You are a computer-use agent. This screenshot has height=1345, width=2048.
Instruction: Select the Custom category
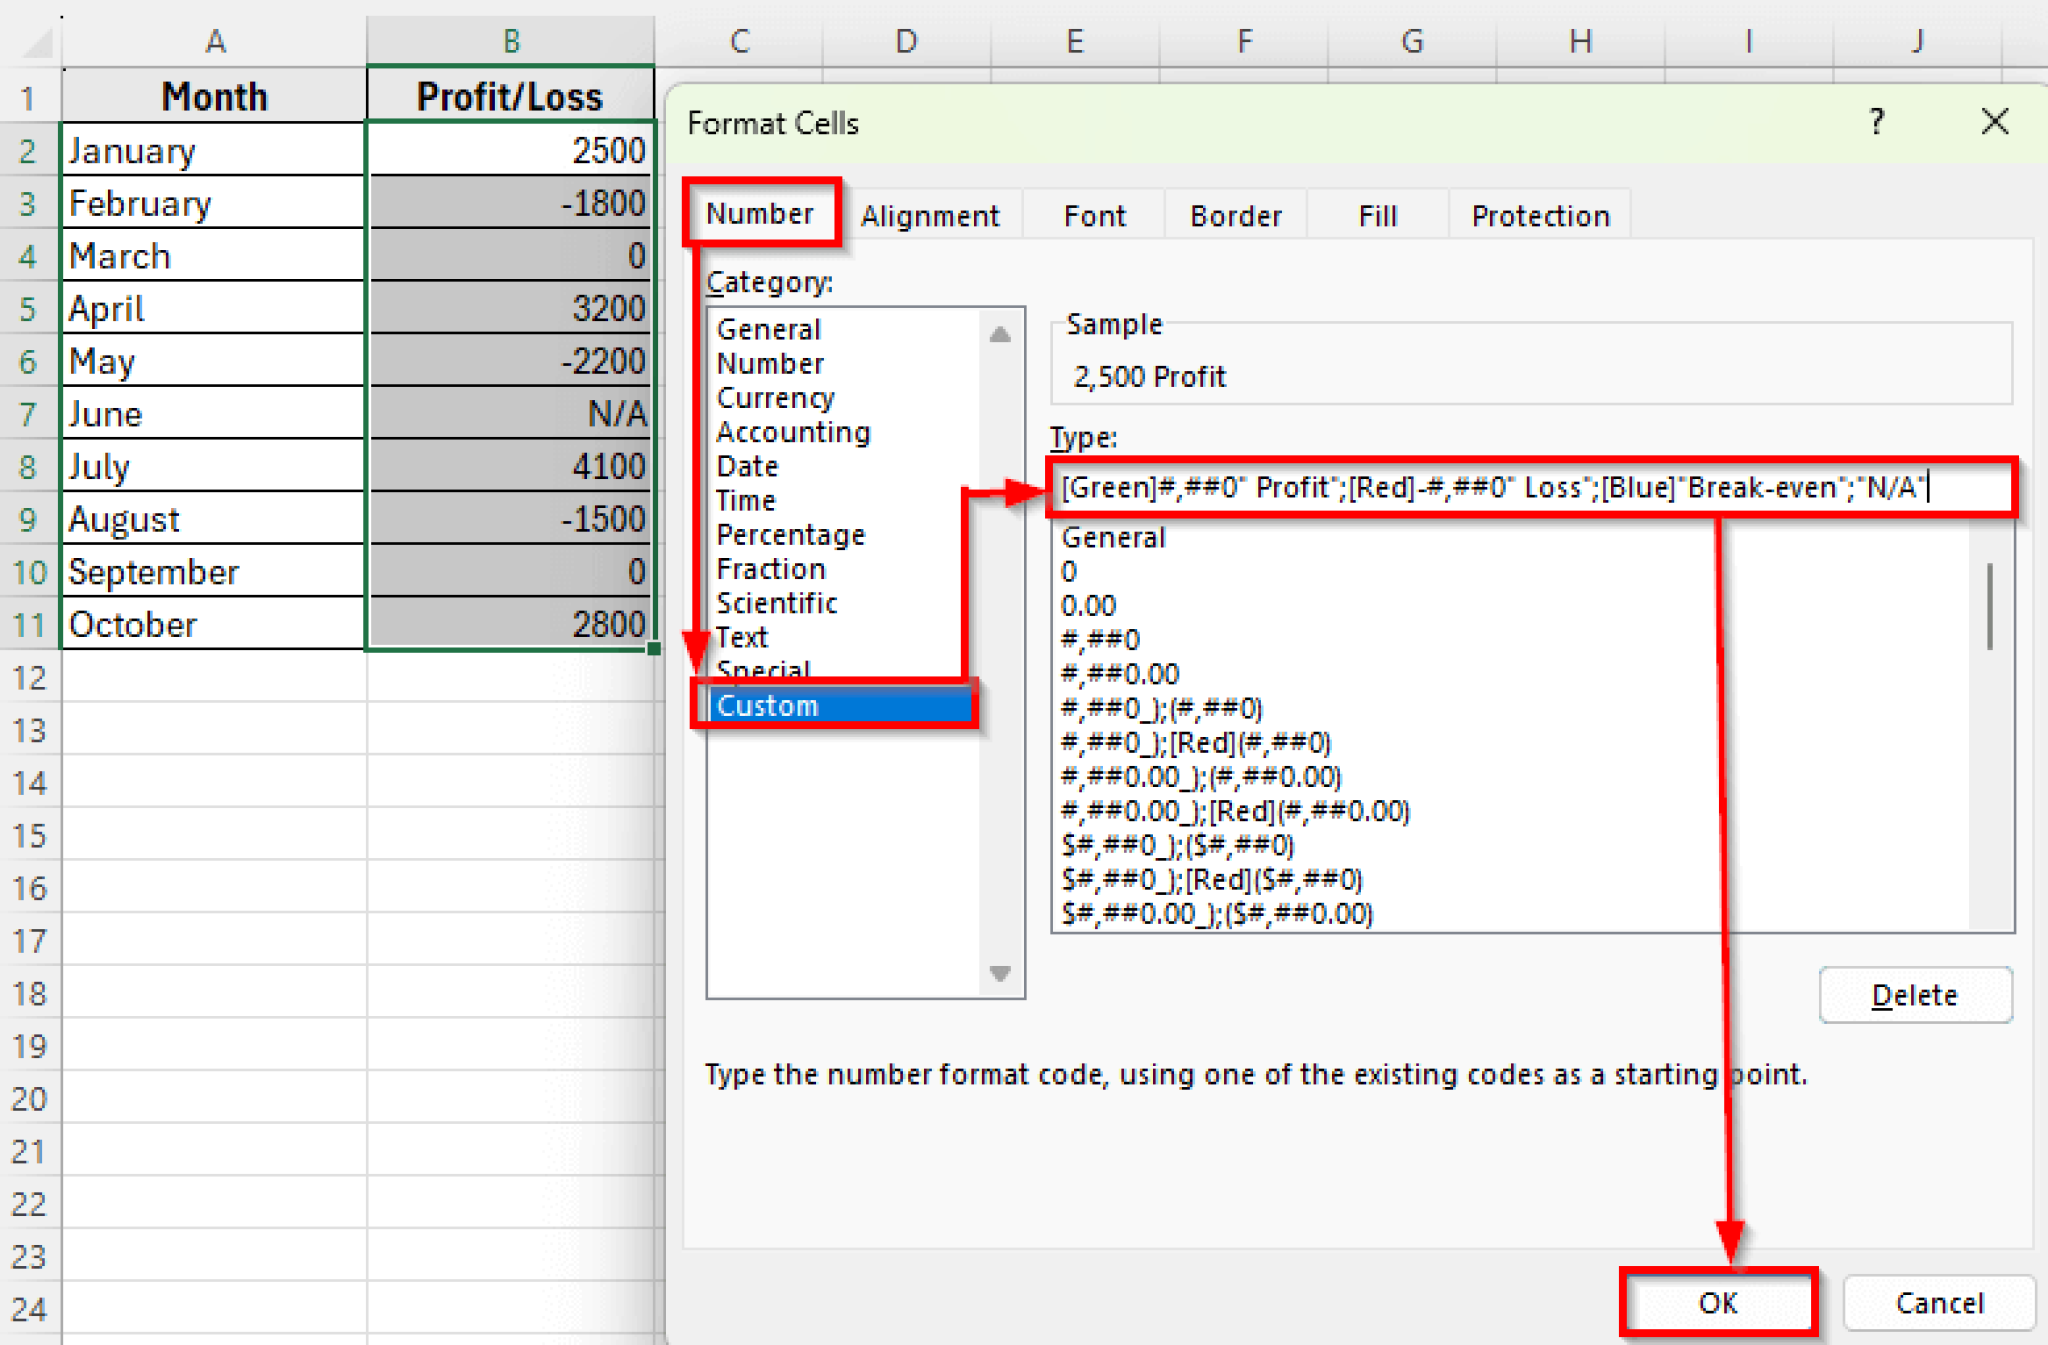point(766,705)
